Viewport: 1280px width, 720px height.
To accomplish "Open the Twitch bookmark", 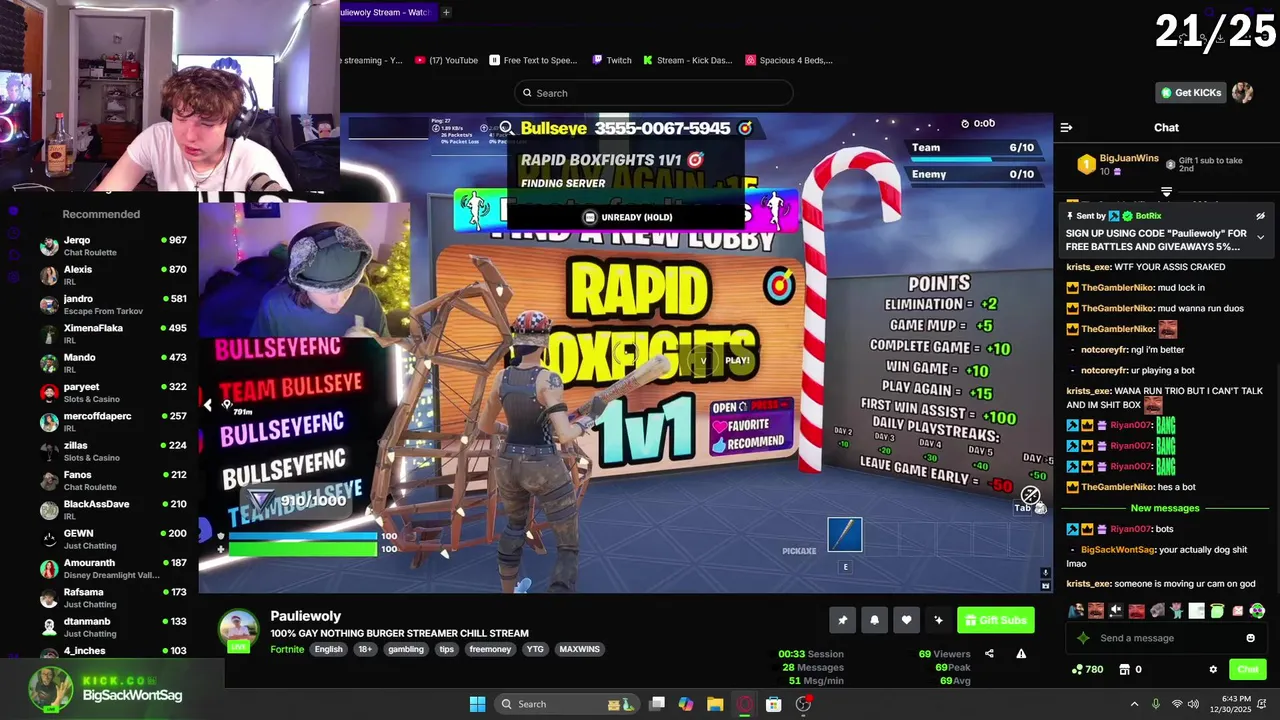I will (611, 60).
